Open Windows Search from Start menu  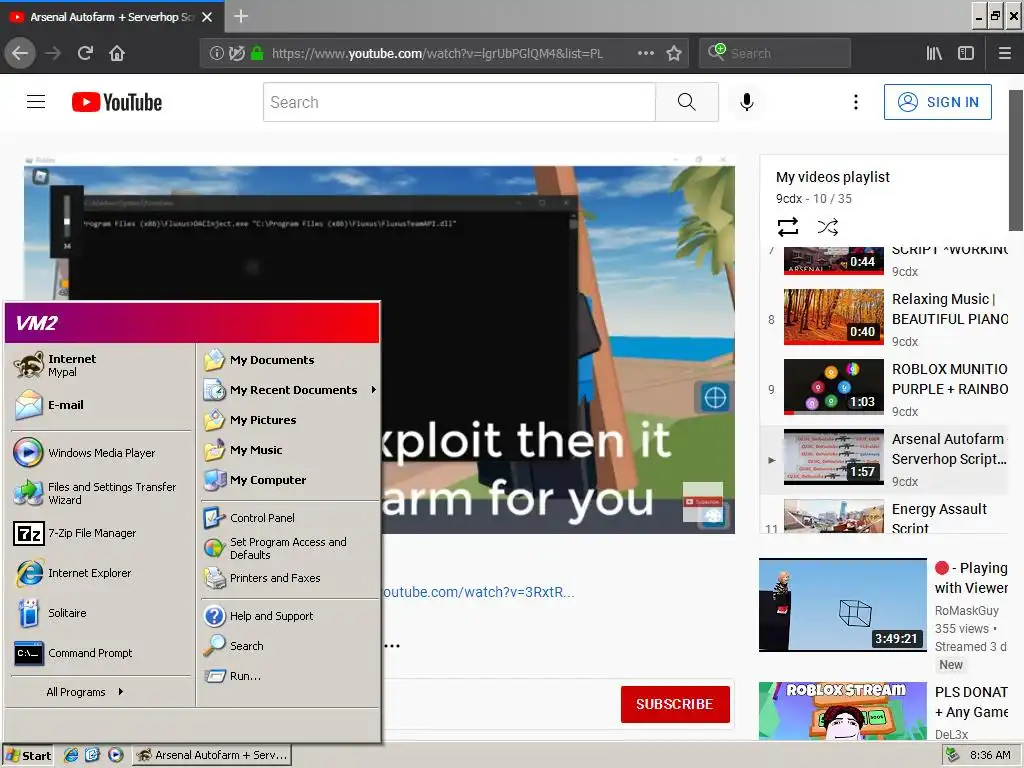234,646
